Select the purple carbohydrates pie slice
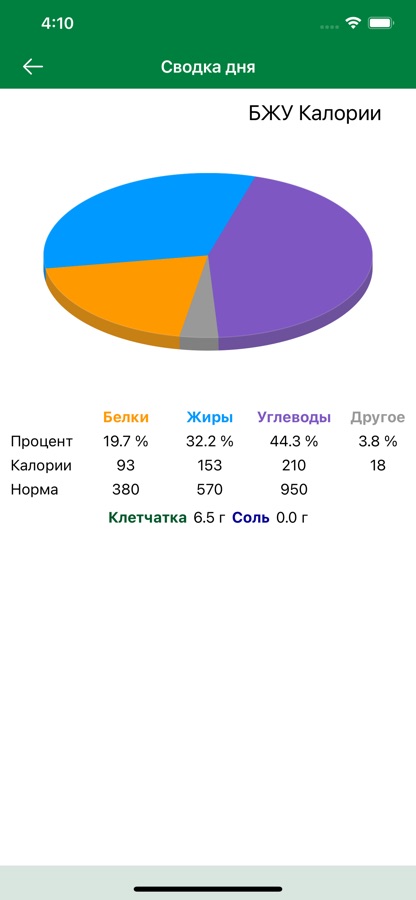 tap(293, 258)
